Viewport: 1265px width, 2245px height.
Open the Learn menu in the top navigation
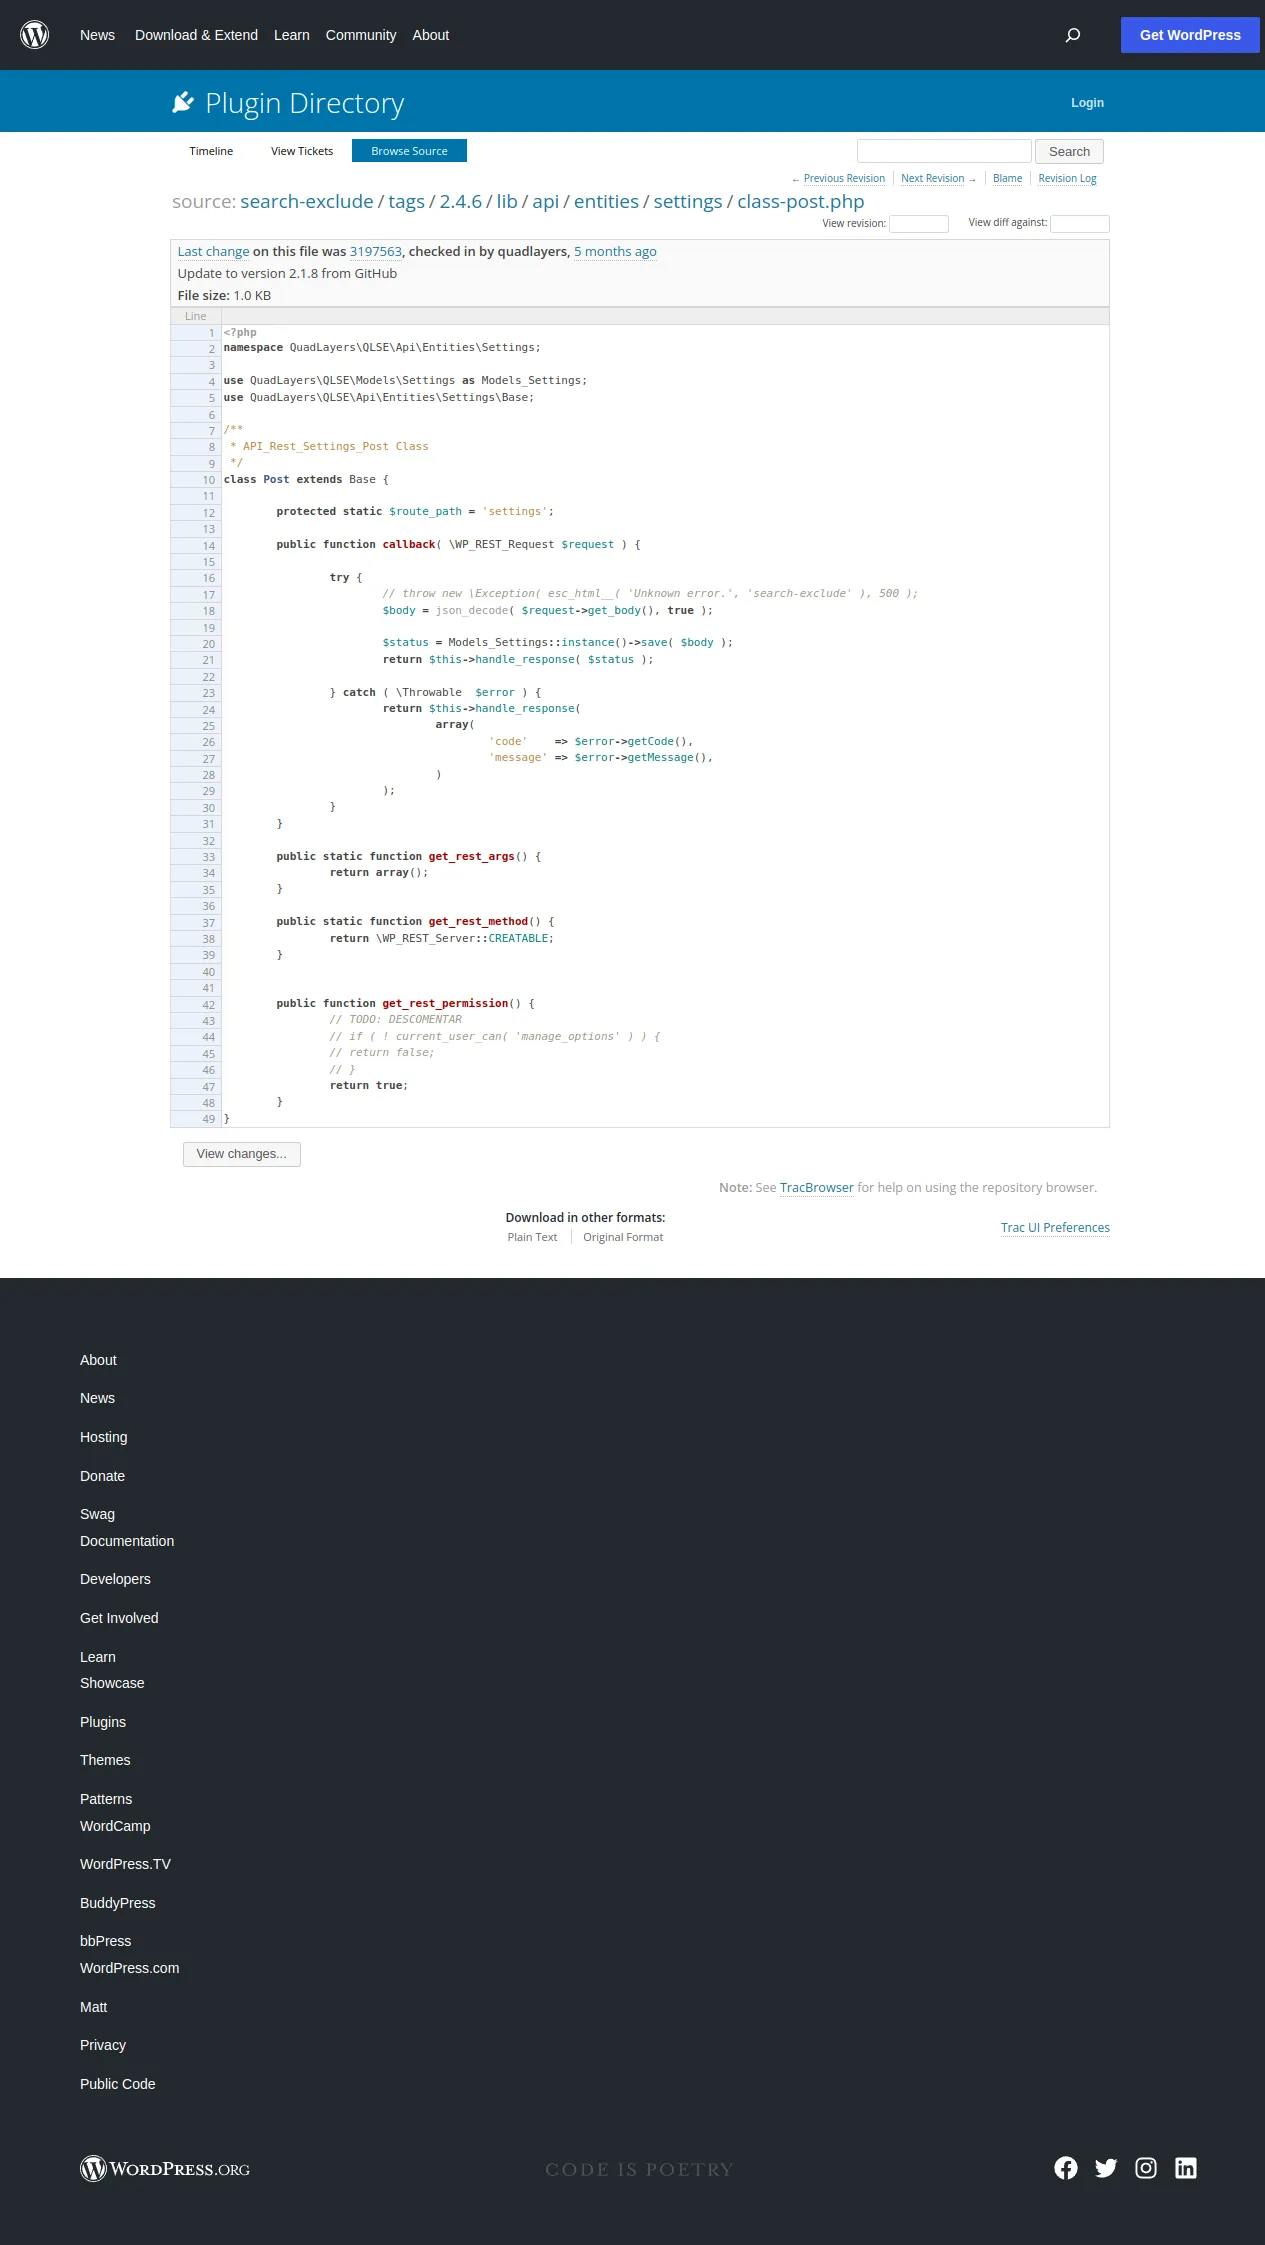coord(292,35)
